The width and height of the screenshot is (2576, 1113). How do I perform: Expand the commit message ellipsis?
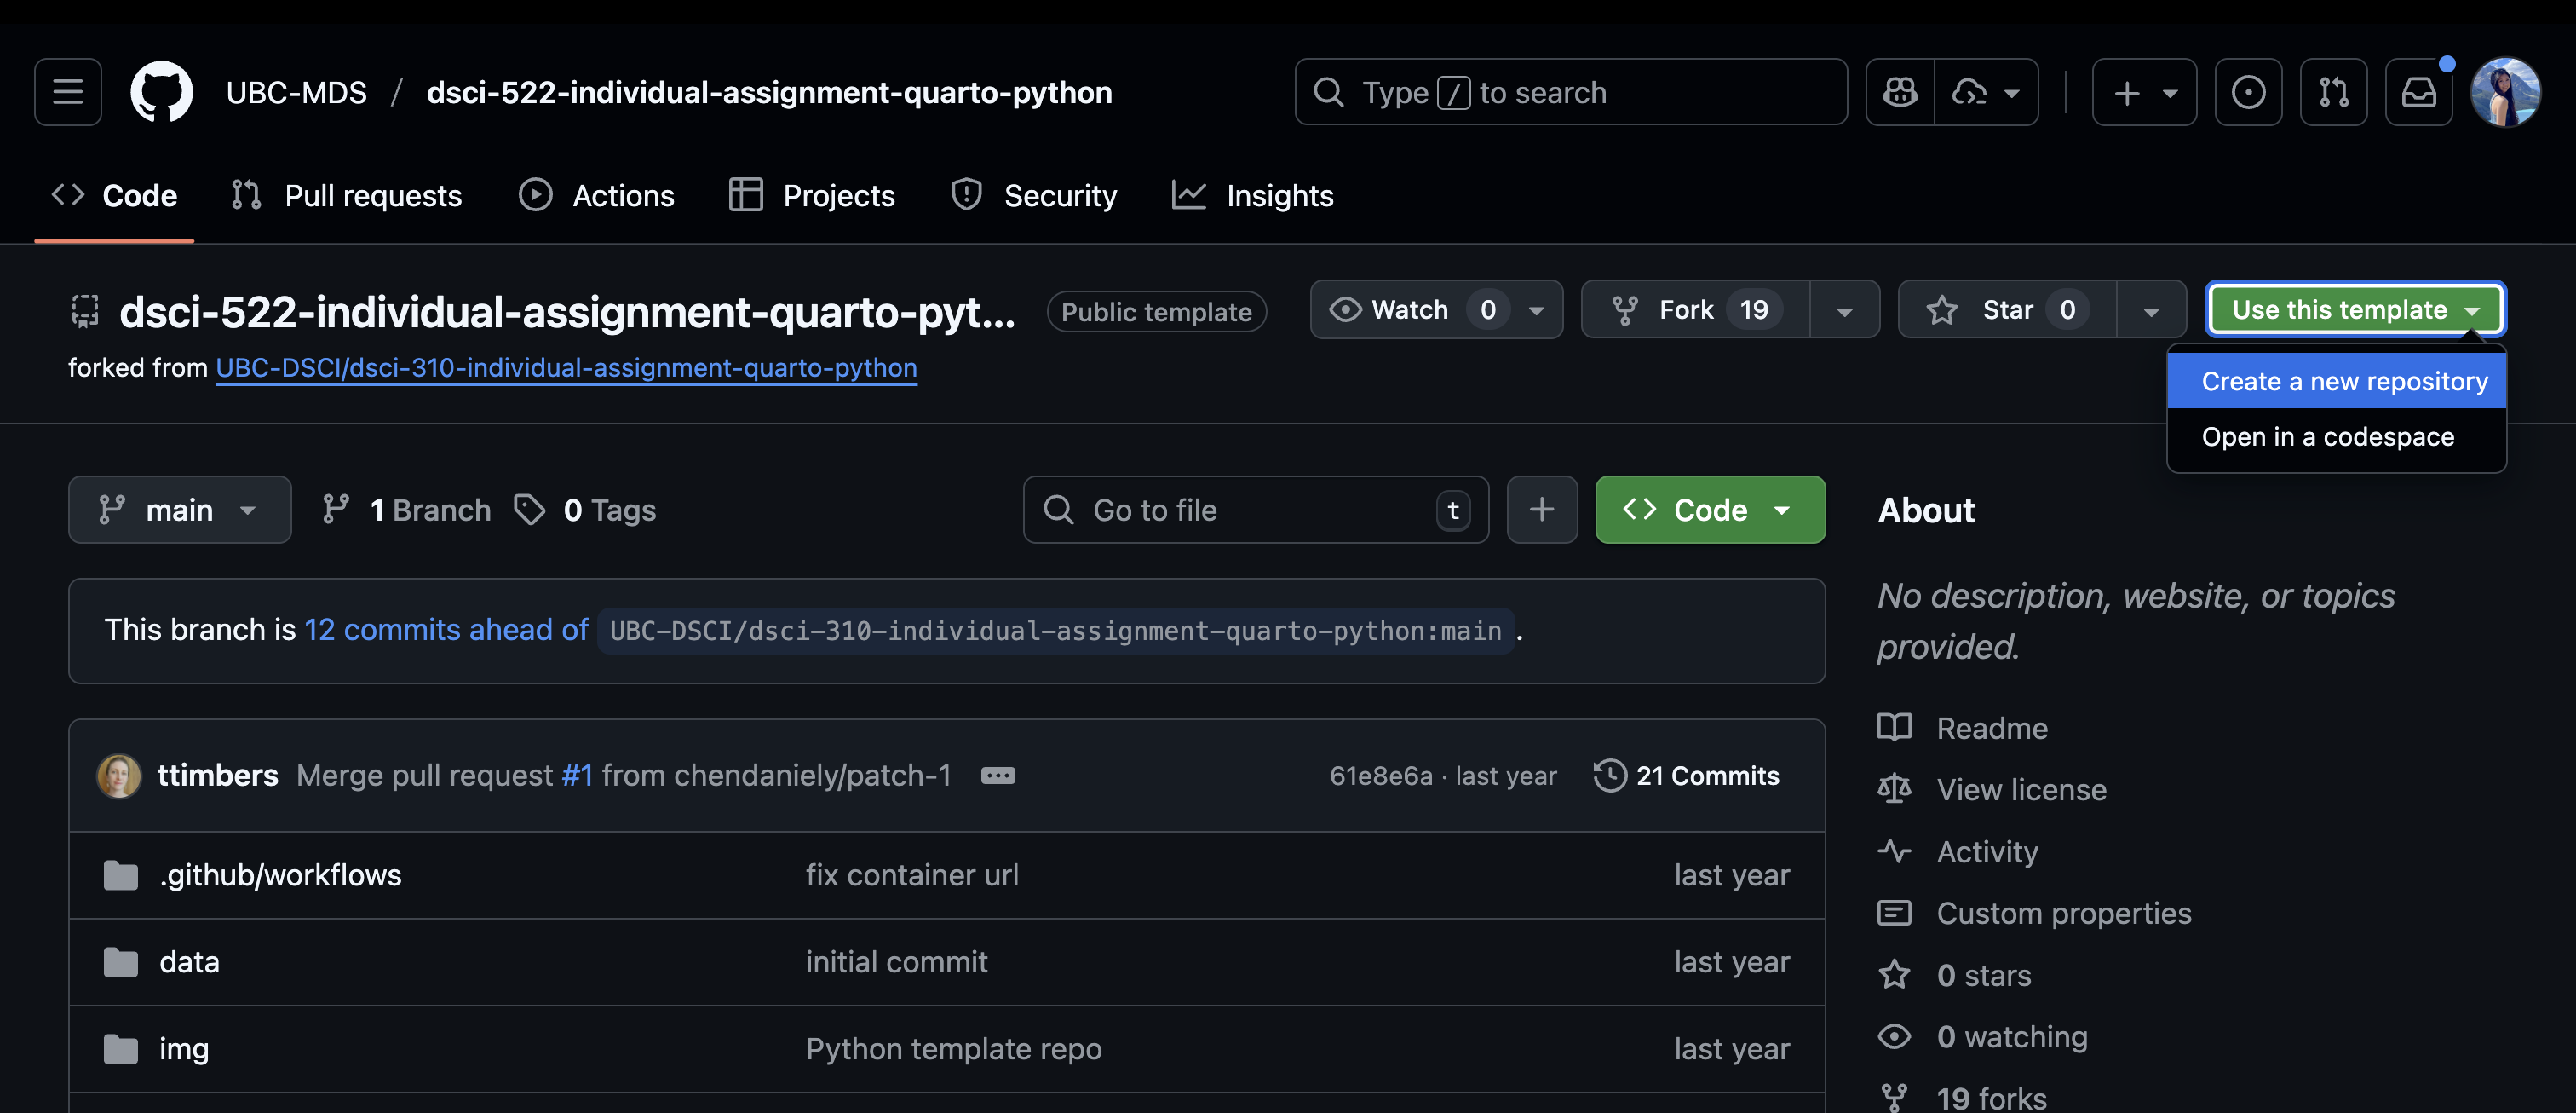pos(997,776)
